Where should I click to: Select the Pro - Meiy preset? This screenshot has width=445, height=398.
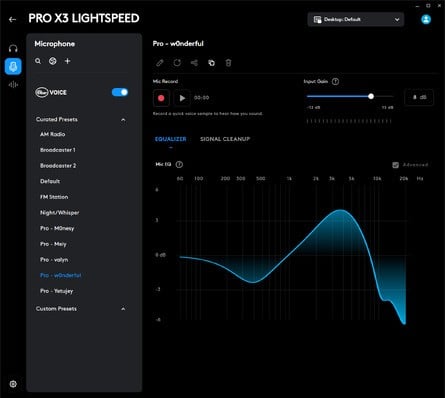point(53,244)
